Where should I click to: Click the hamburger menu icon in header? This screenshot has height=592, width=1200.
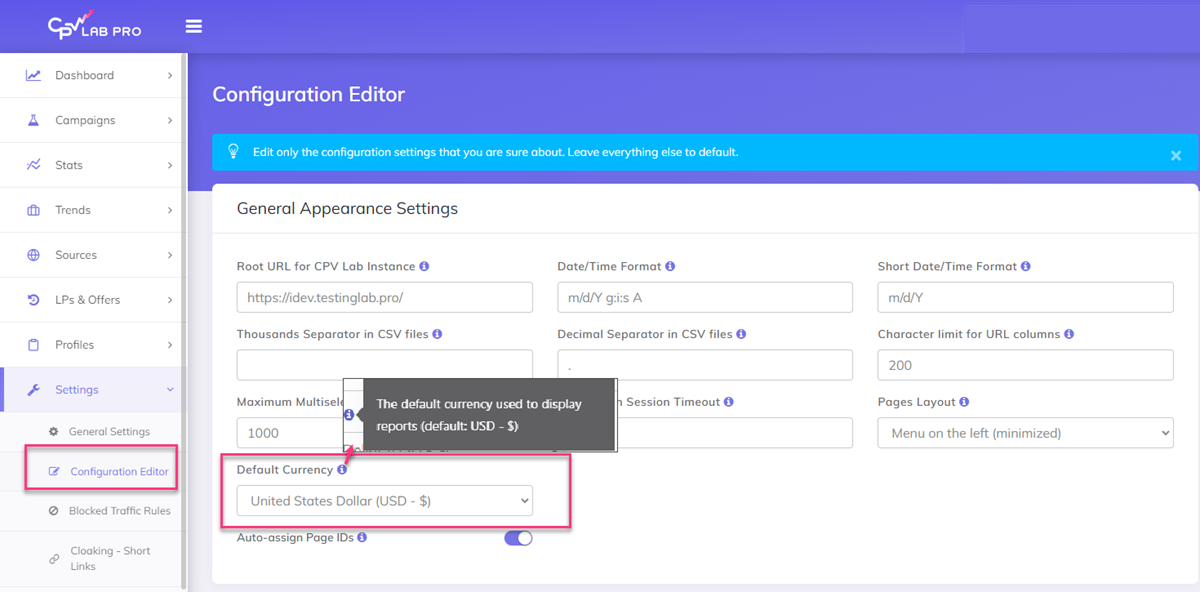[x=194, y=26]
